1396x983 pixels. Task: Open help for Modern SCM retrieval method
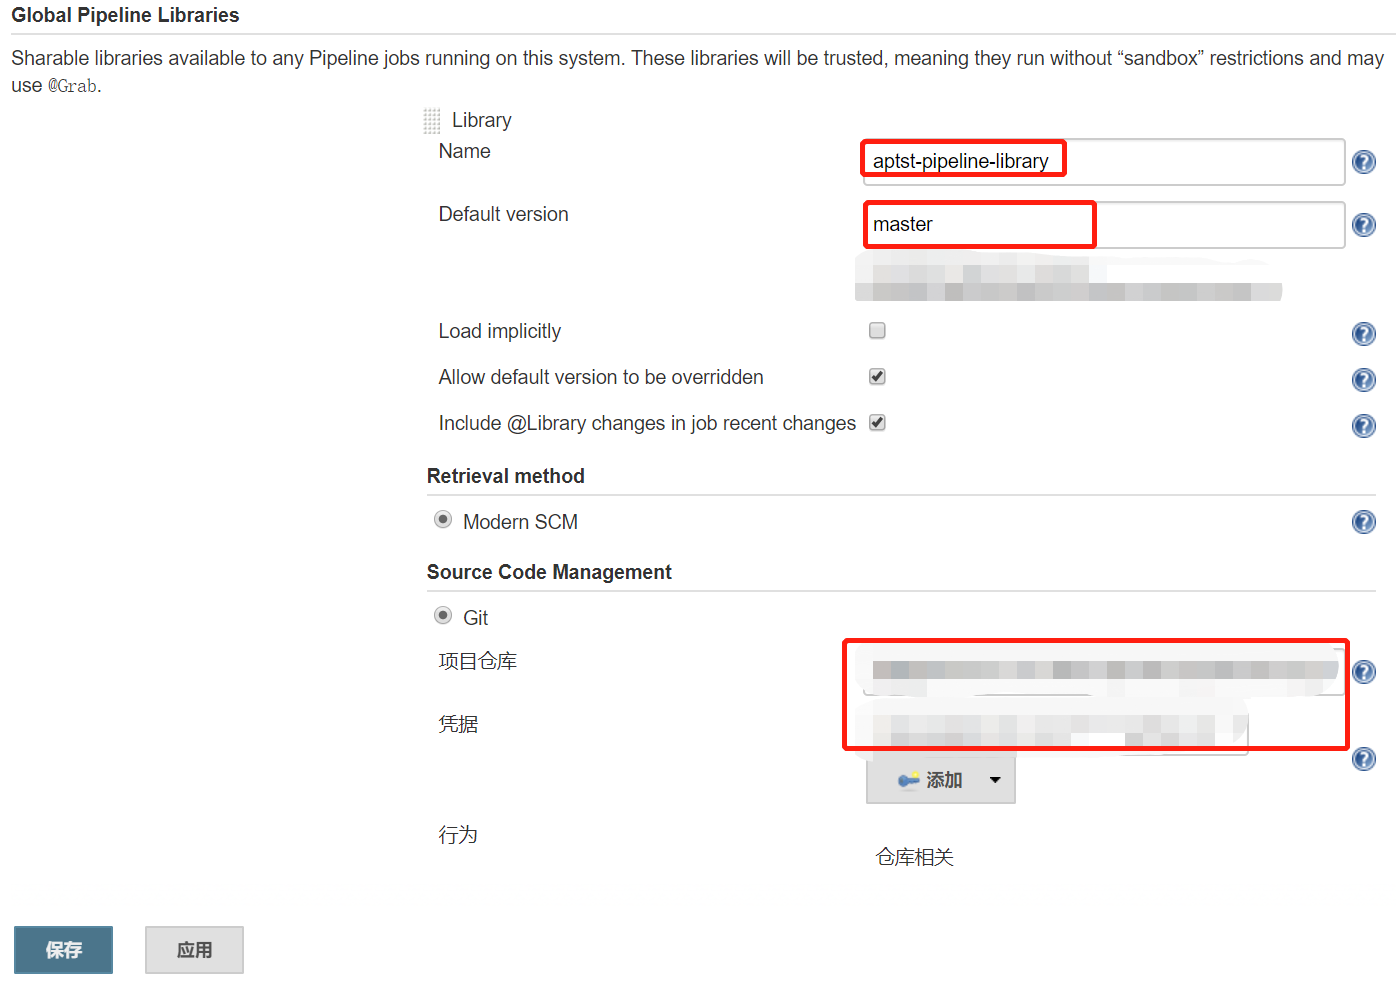[x=1363, y=522]
